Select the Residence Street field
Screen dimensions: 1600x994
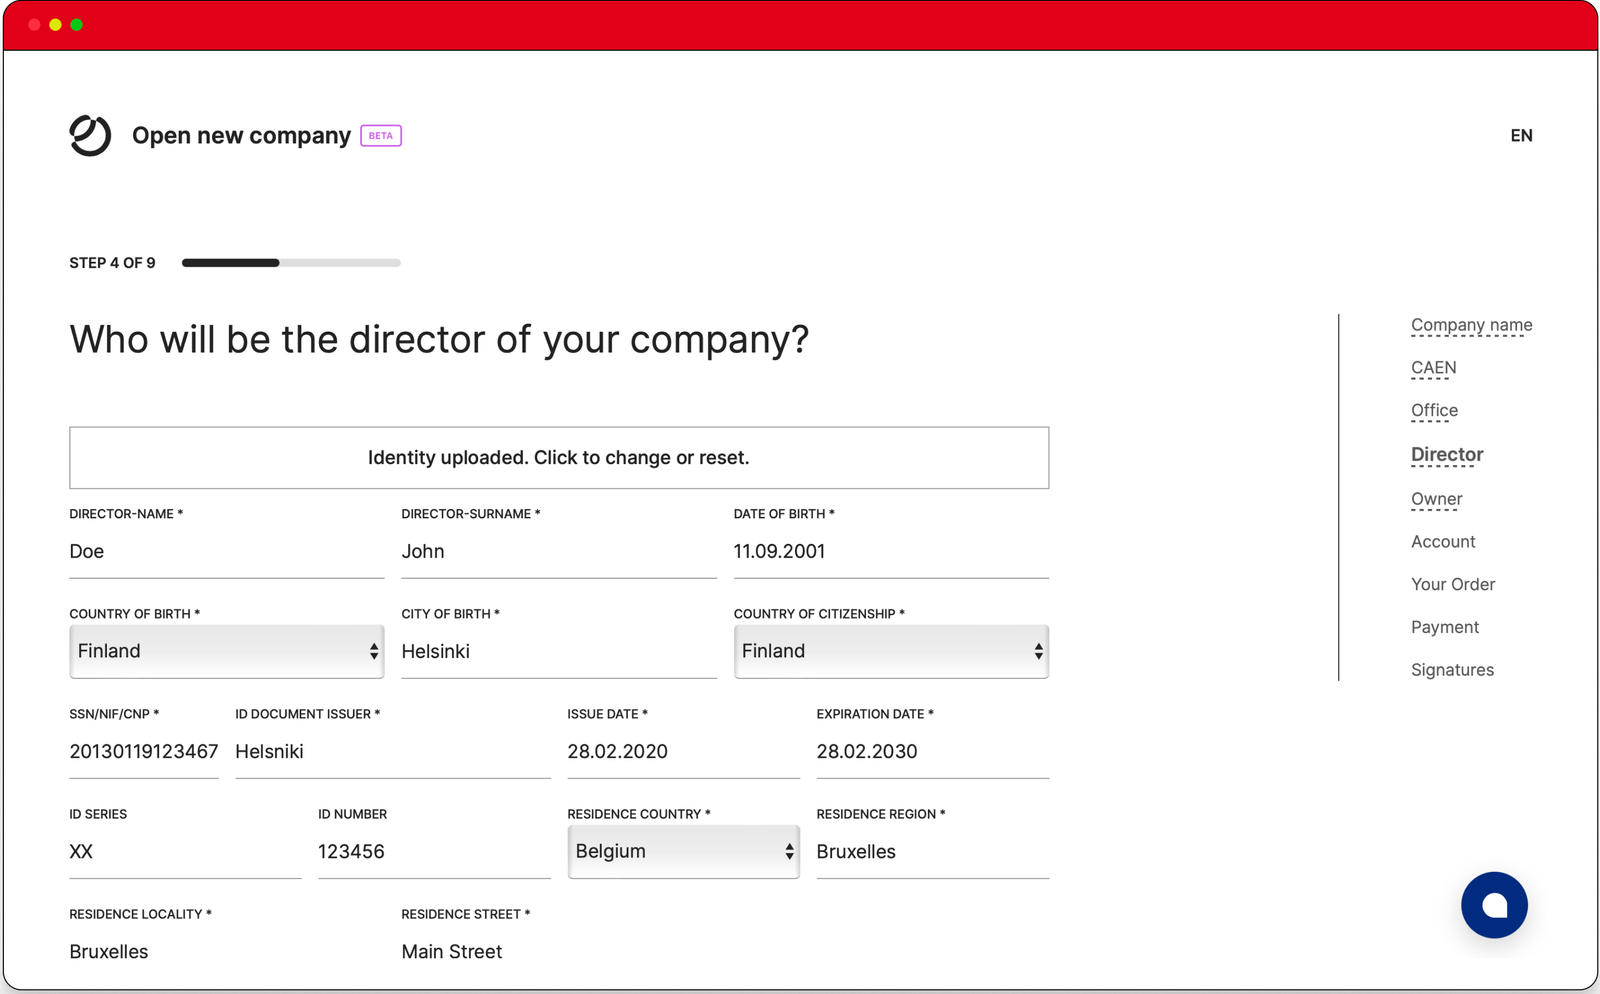[x=558, y=952]
